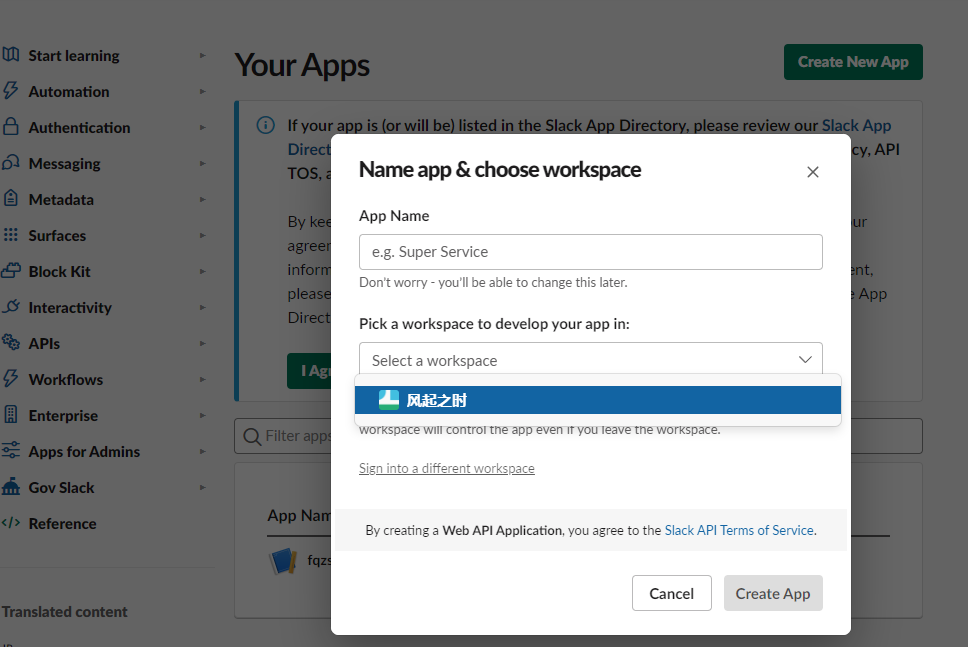Image resolution: width=968 pixels, height=647 pixels.
Task: Close the Name app dialog
Action: point(813,172)
